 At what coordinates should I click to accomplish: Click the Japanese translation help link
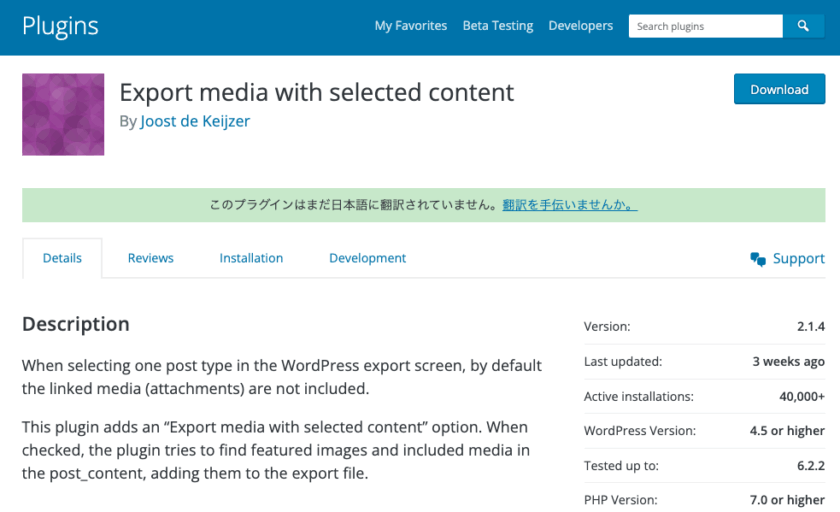click(569, 205)
